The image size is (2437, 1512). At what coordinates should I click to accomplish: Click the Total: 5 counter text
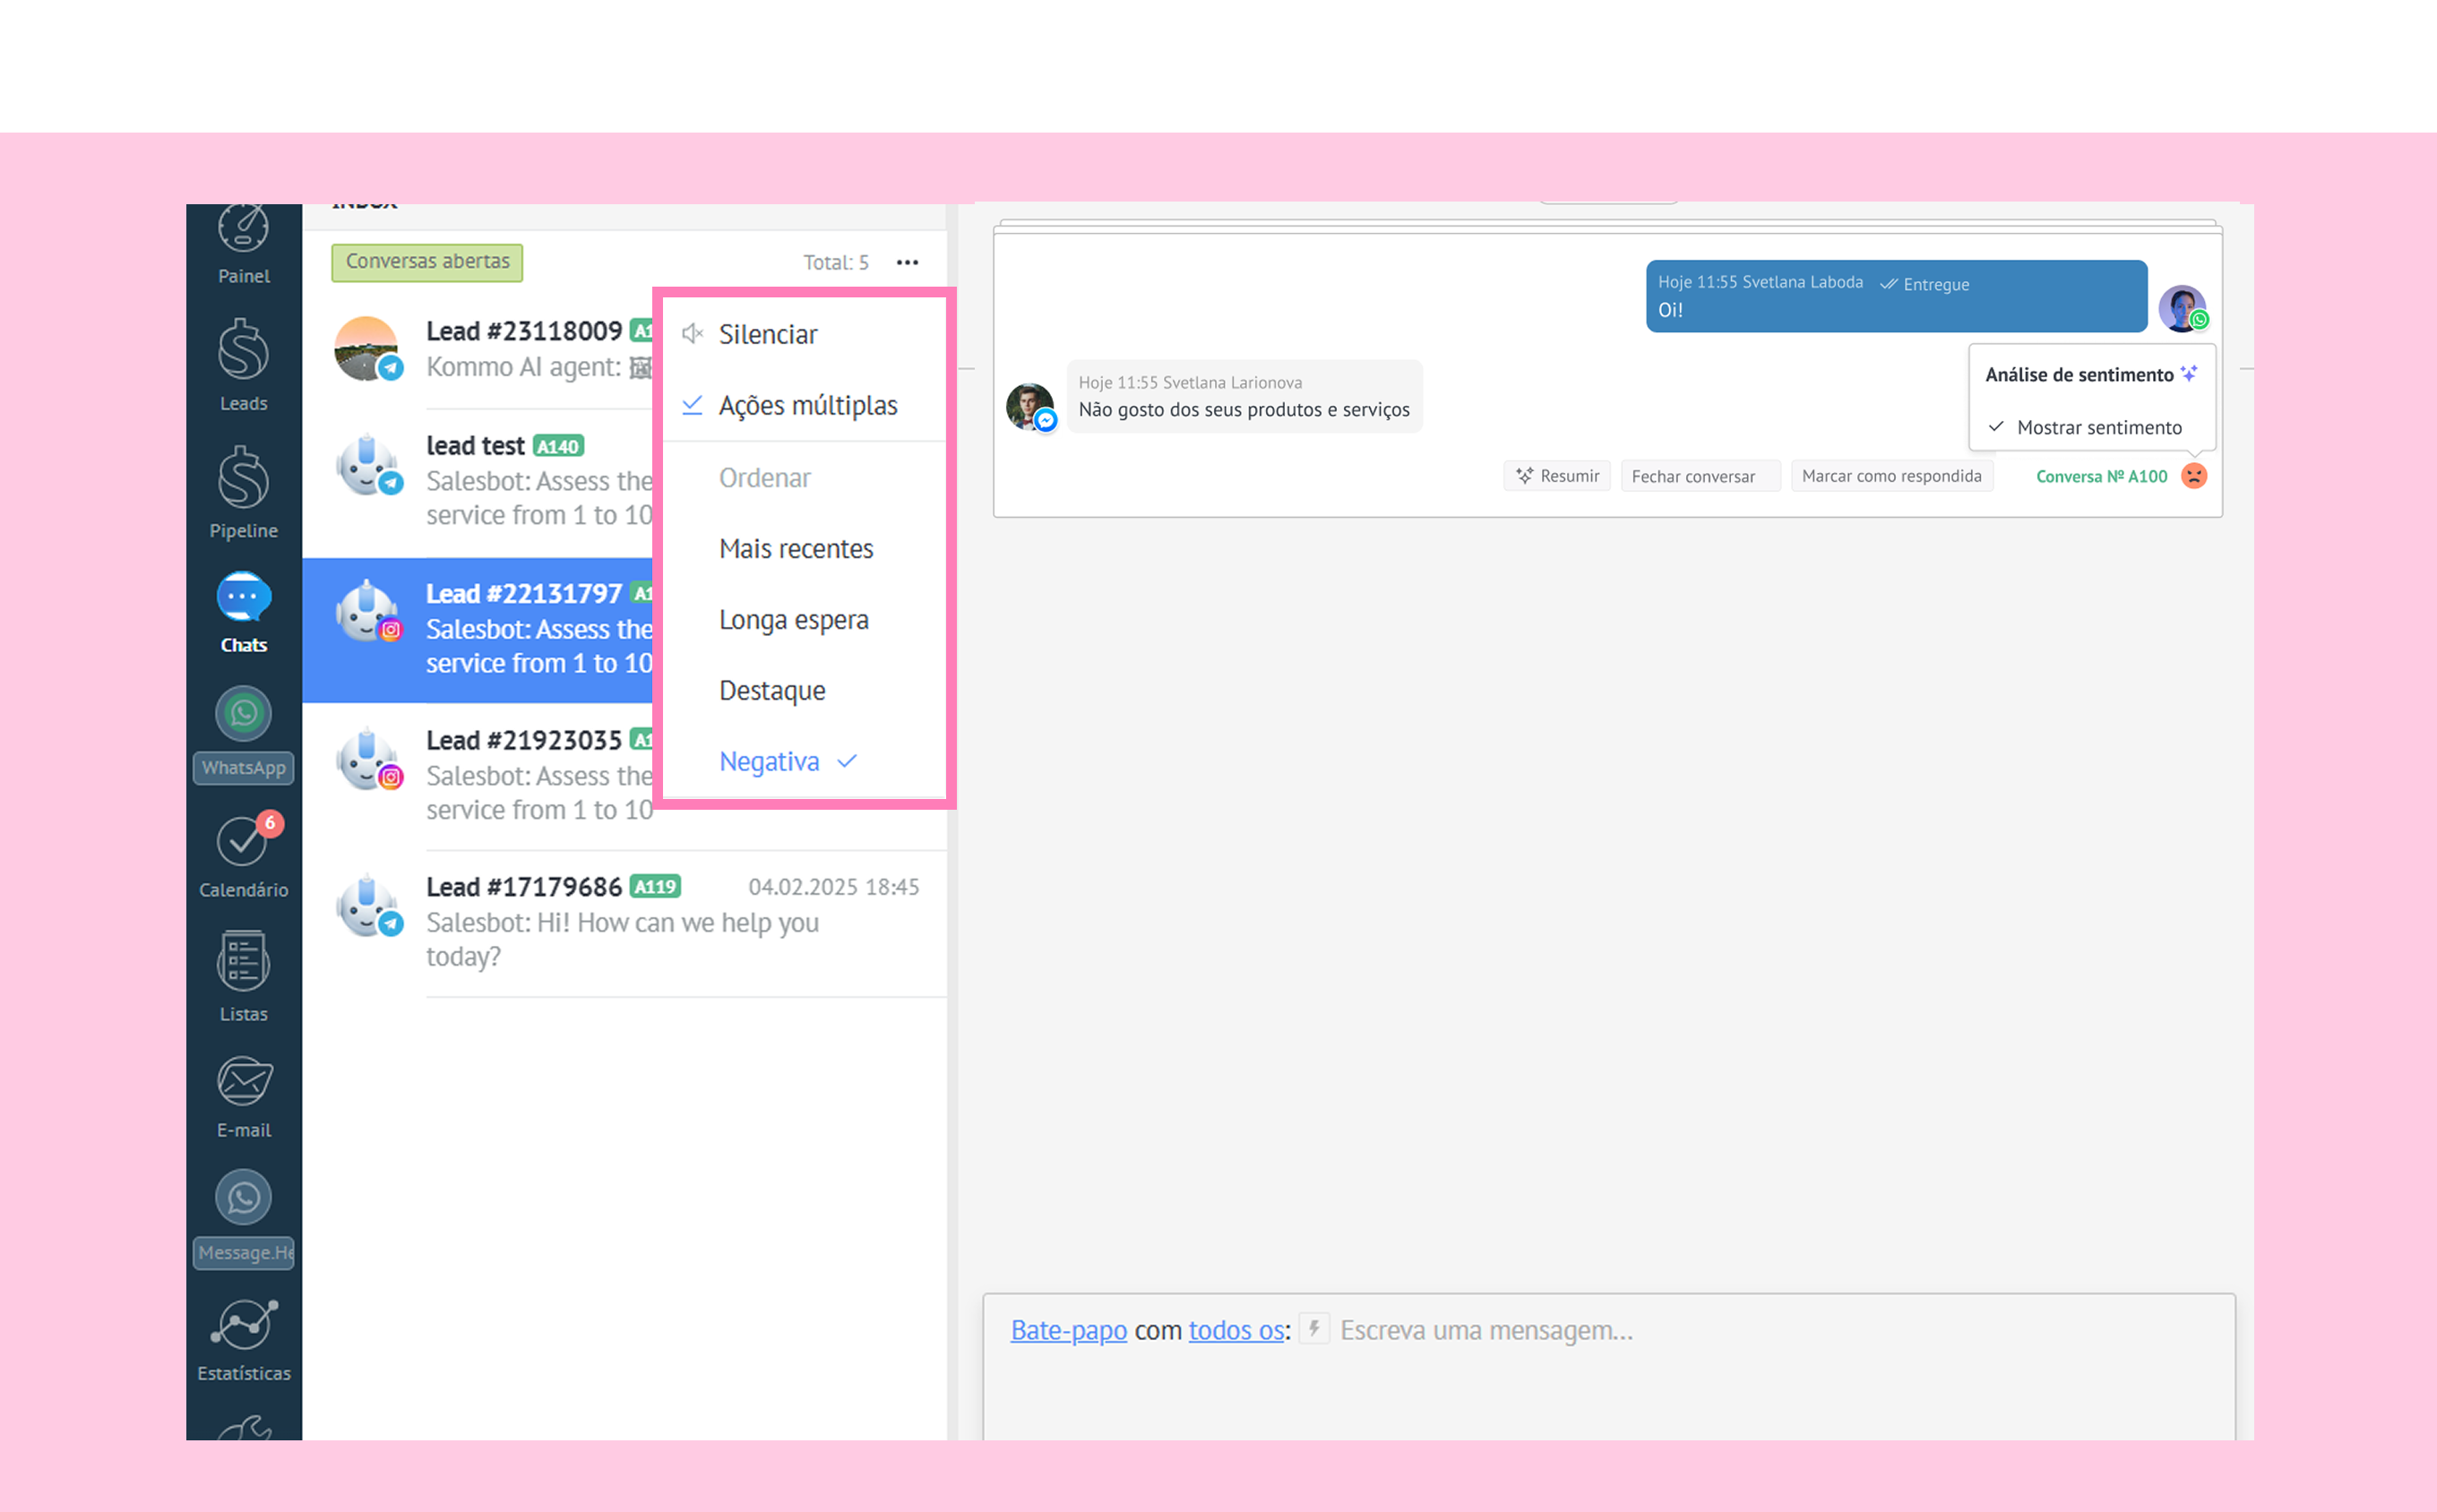pyautogui.click(x=836, y=262)
